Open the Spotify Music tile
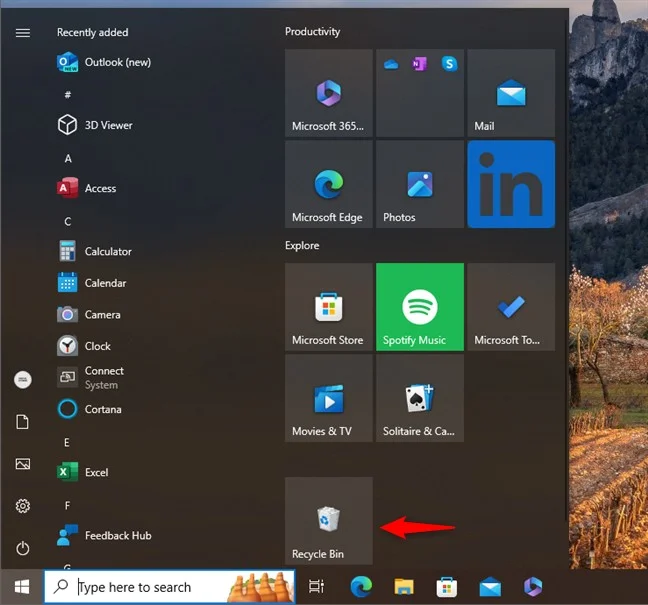This screenshot has width=648, height=605. click(420, 307)
